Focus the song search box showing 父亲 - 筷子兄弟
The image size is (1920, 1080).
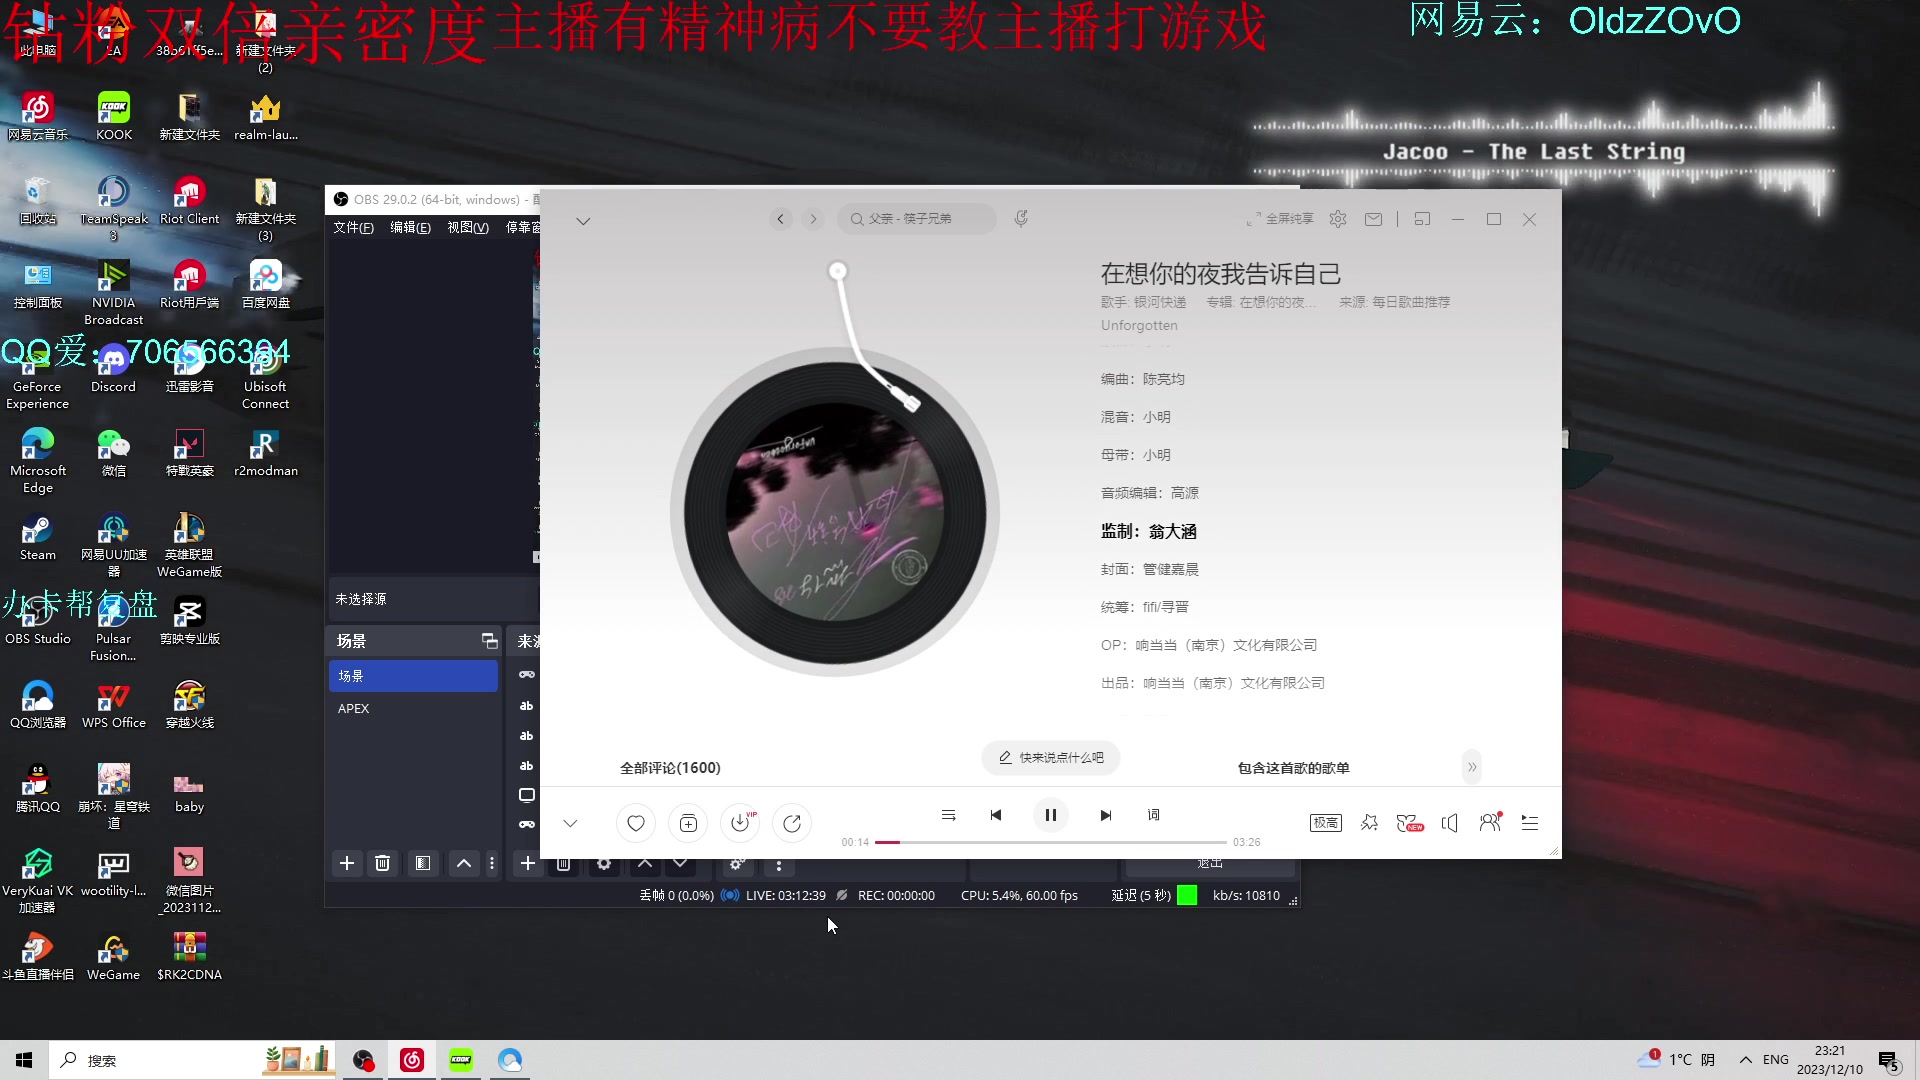click(x=917, y=218)
